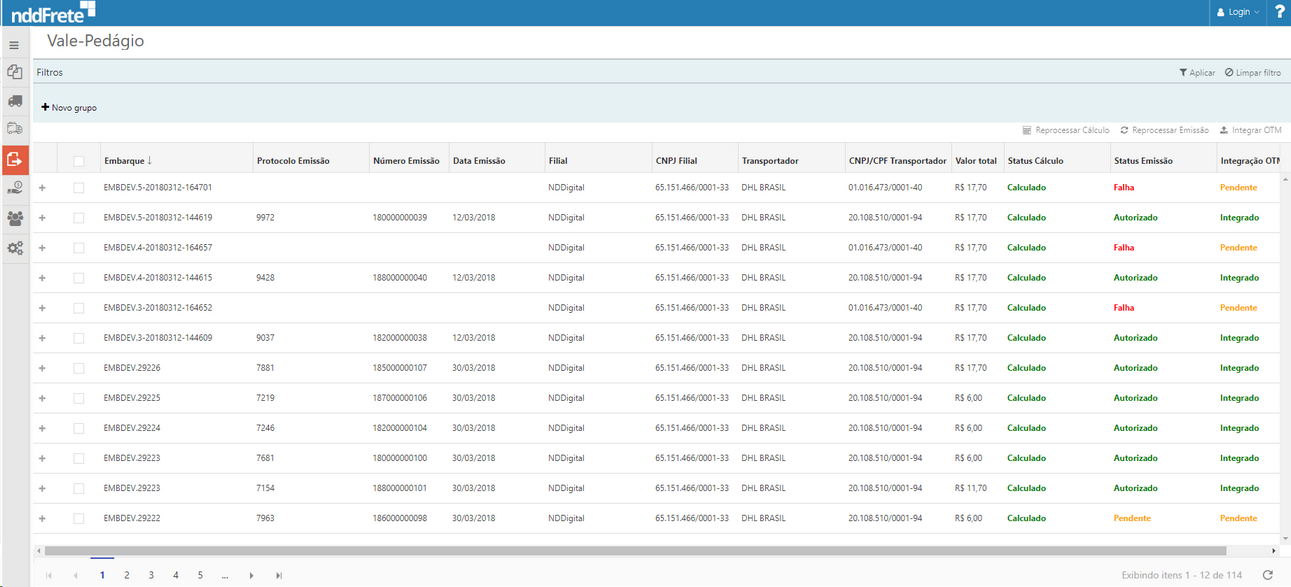The height and width of the screenshot is (587, 1291).
Task: Check the box for EMBDEV.29226 row
Action: [x=79, y=368]
